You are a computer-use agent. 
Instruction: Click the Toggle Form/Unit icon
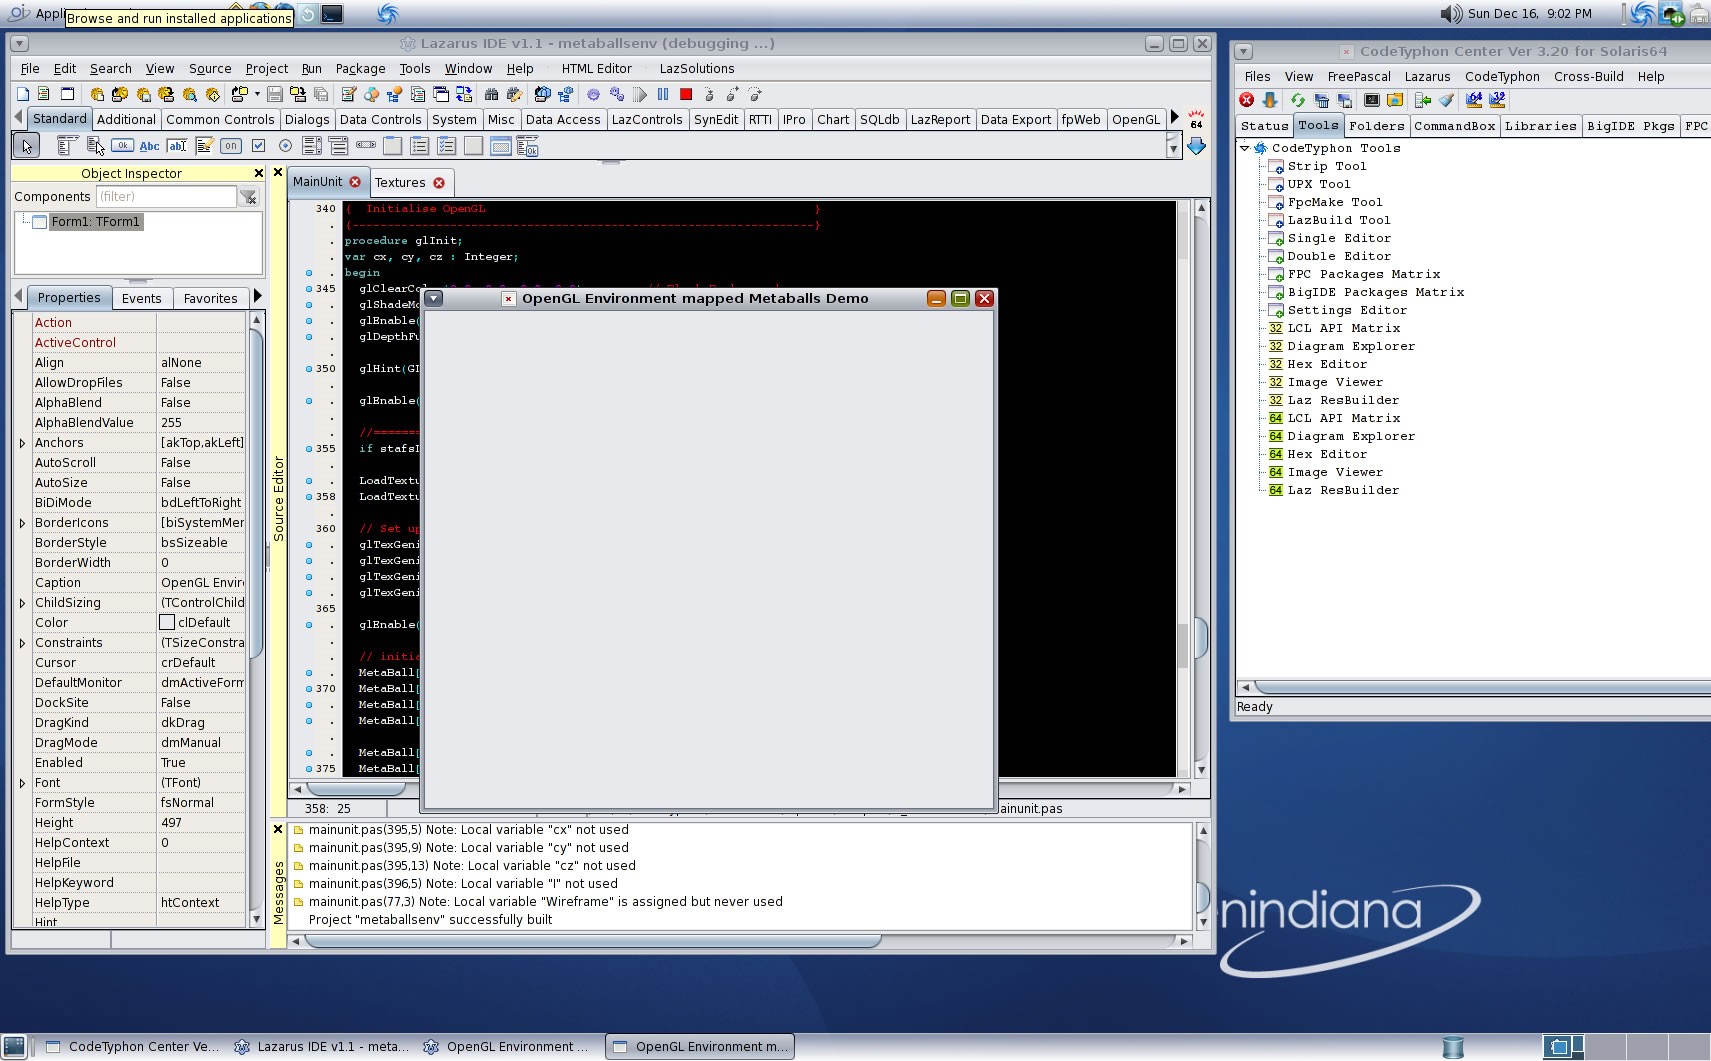(464, 94)
